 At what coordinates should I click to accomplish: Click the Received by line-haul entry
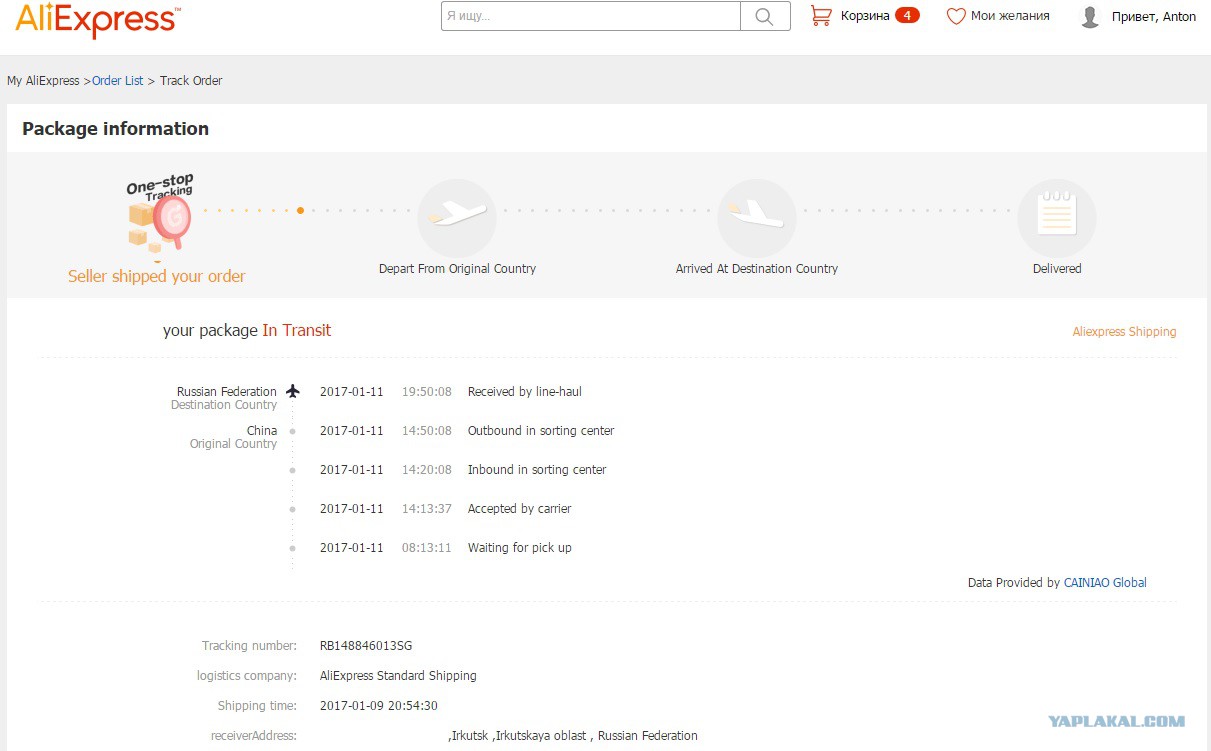click(524, 392)
